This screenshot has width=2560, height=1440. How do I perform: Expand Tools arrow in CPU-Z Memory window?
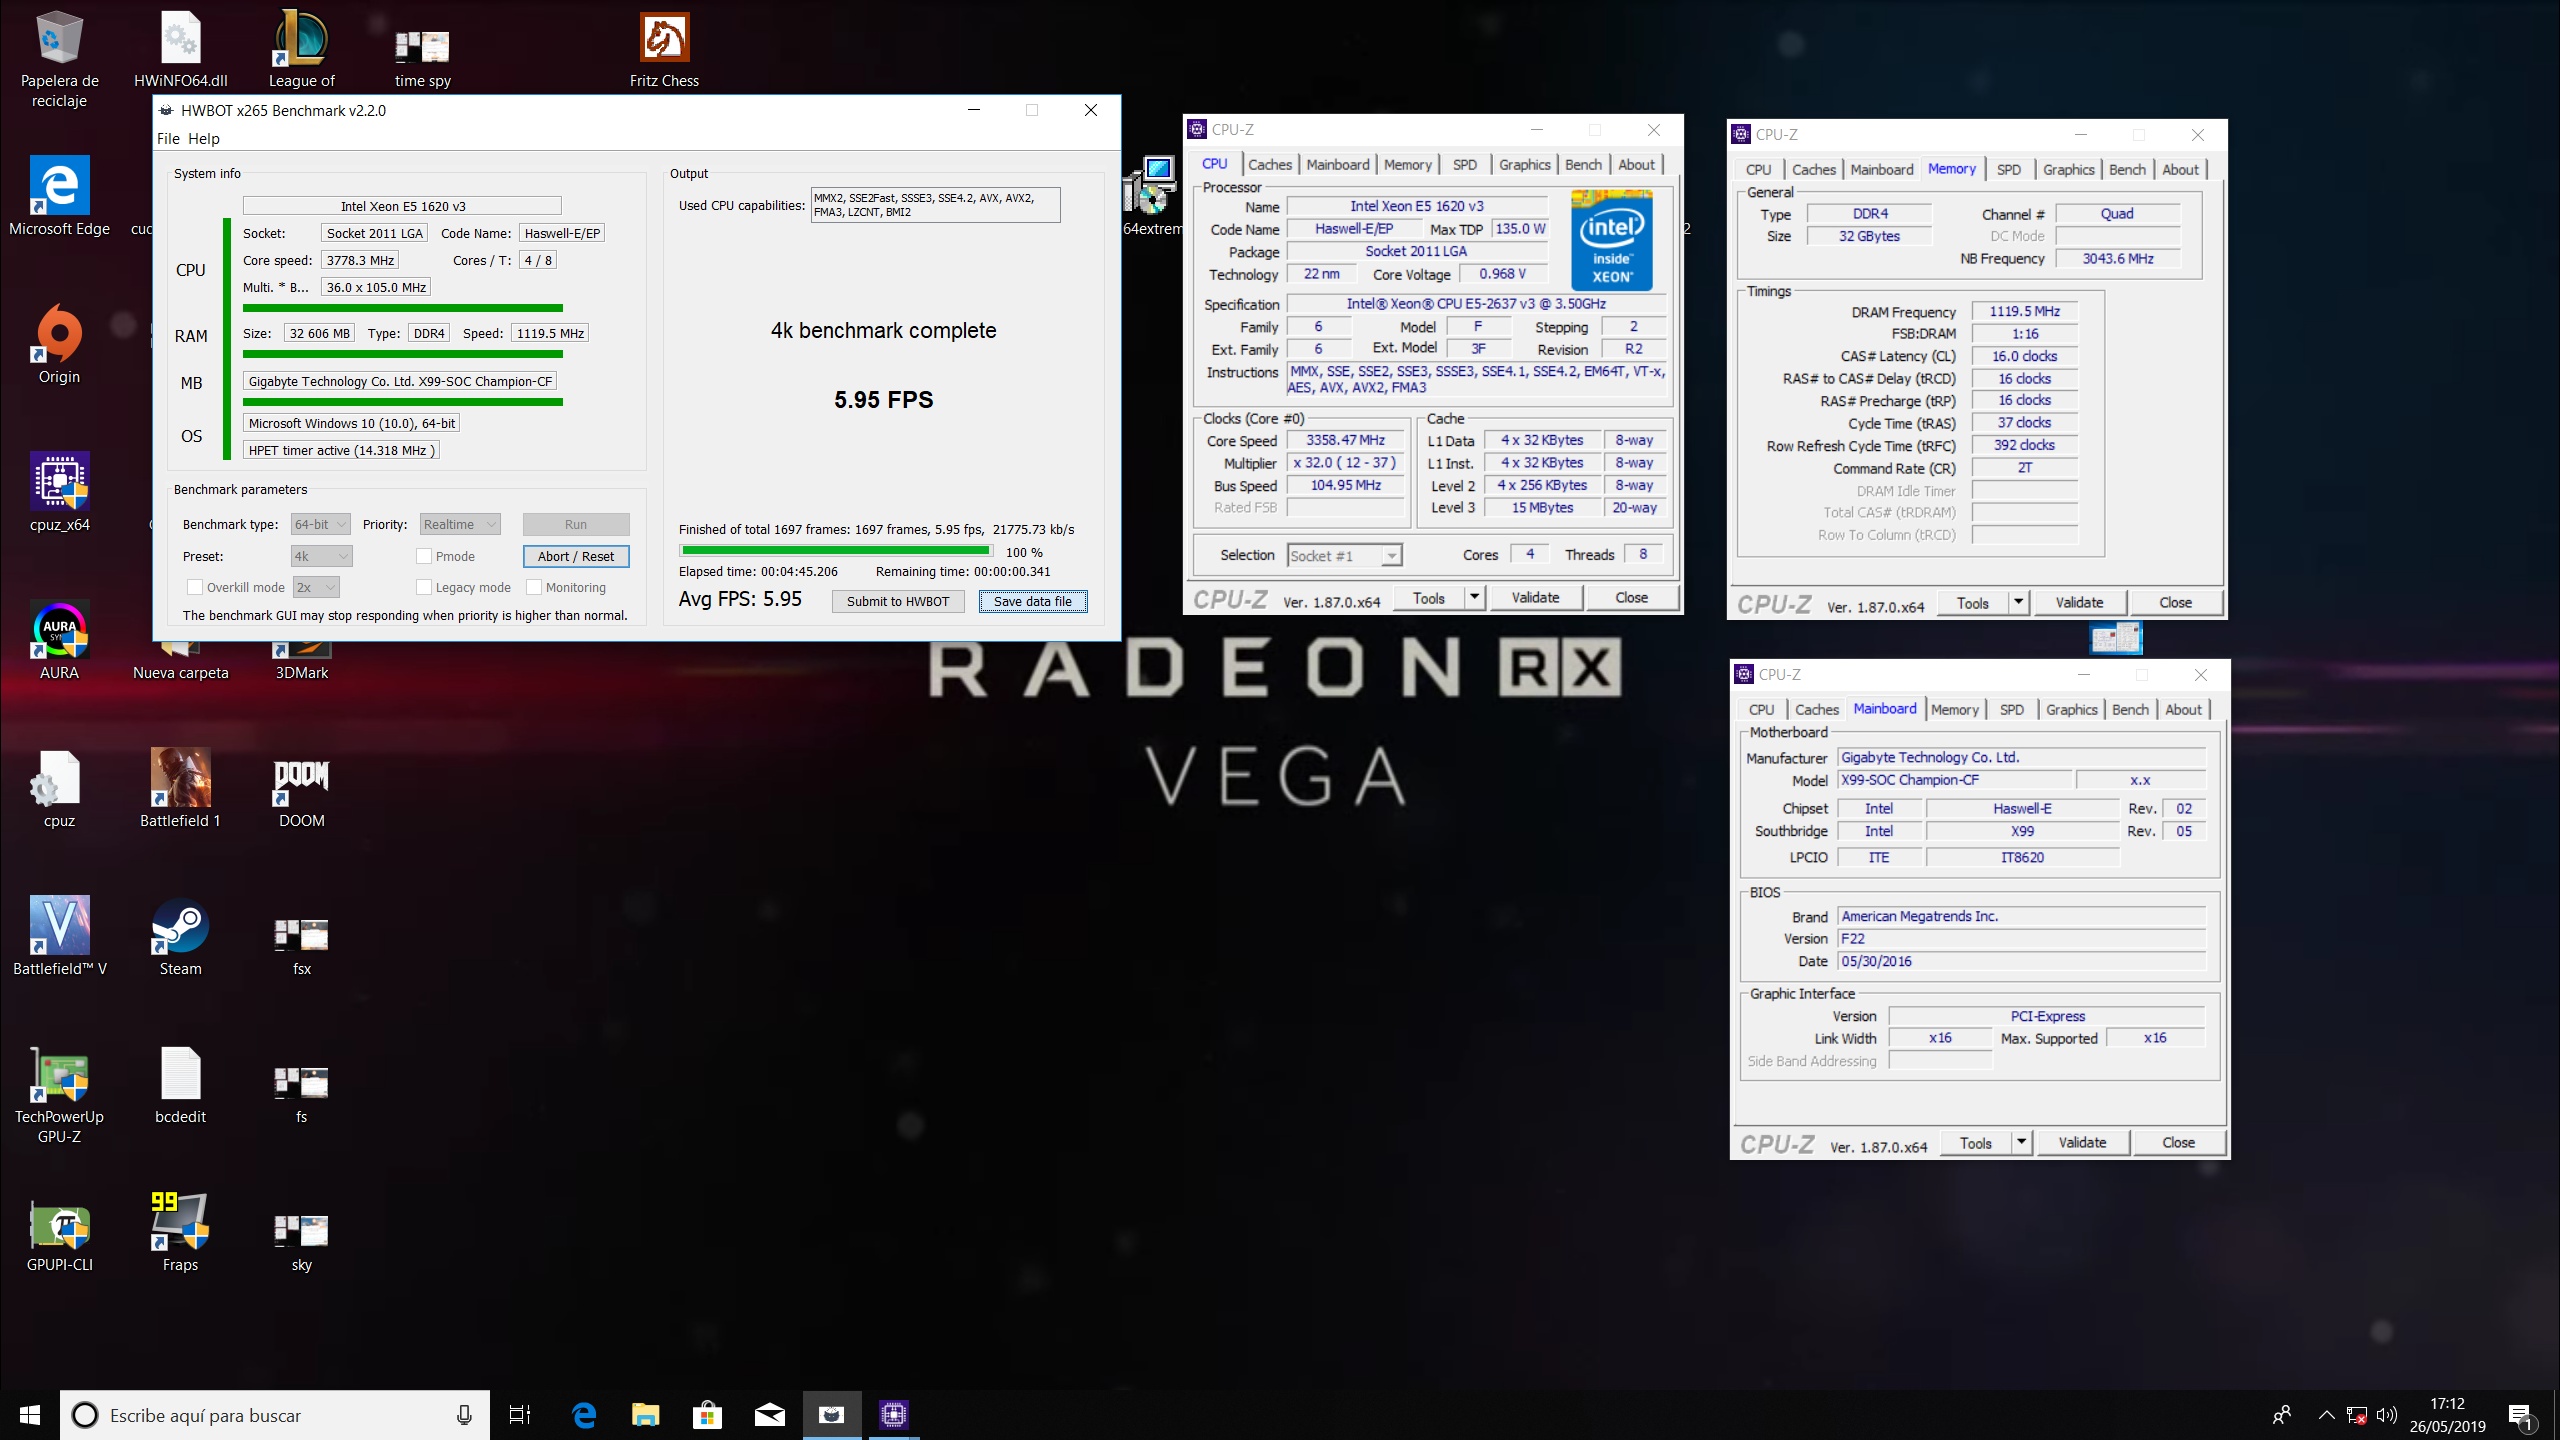coord(2018,602)
